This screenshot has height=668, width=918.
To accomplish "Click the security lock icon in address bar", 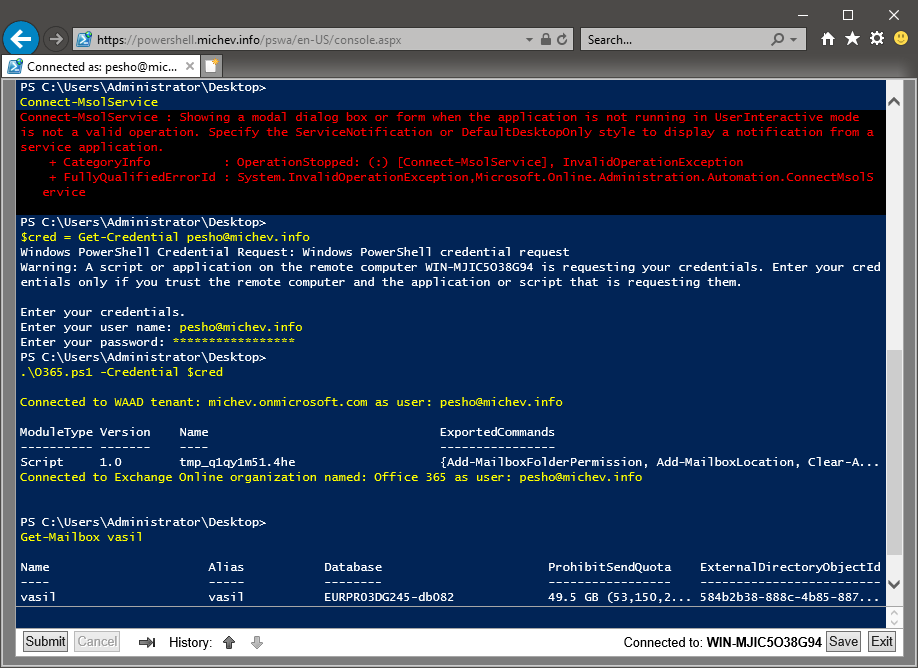I will coord(546,39).
